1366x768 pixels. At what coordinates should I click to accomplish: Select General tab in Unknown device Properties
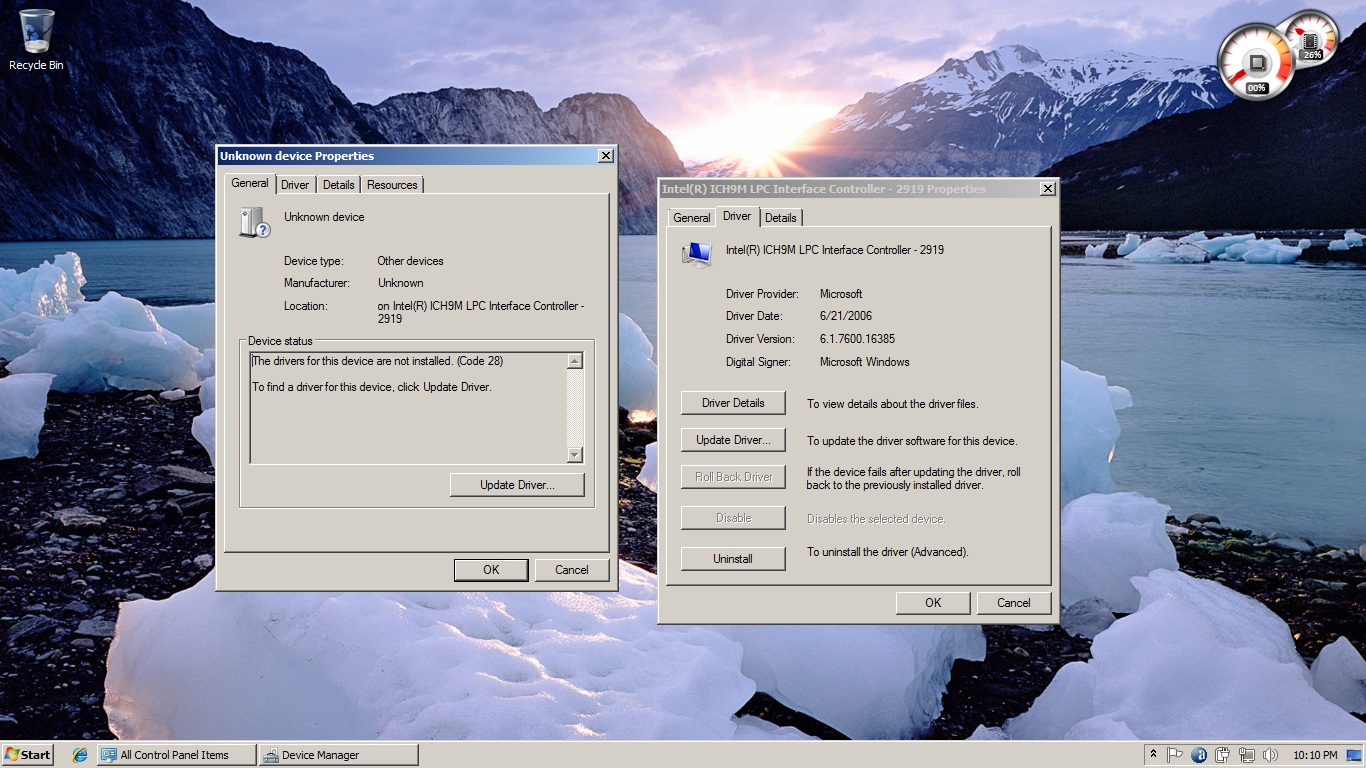(x=250, y=183)
